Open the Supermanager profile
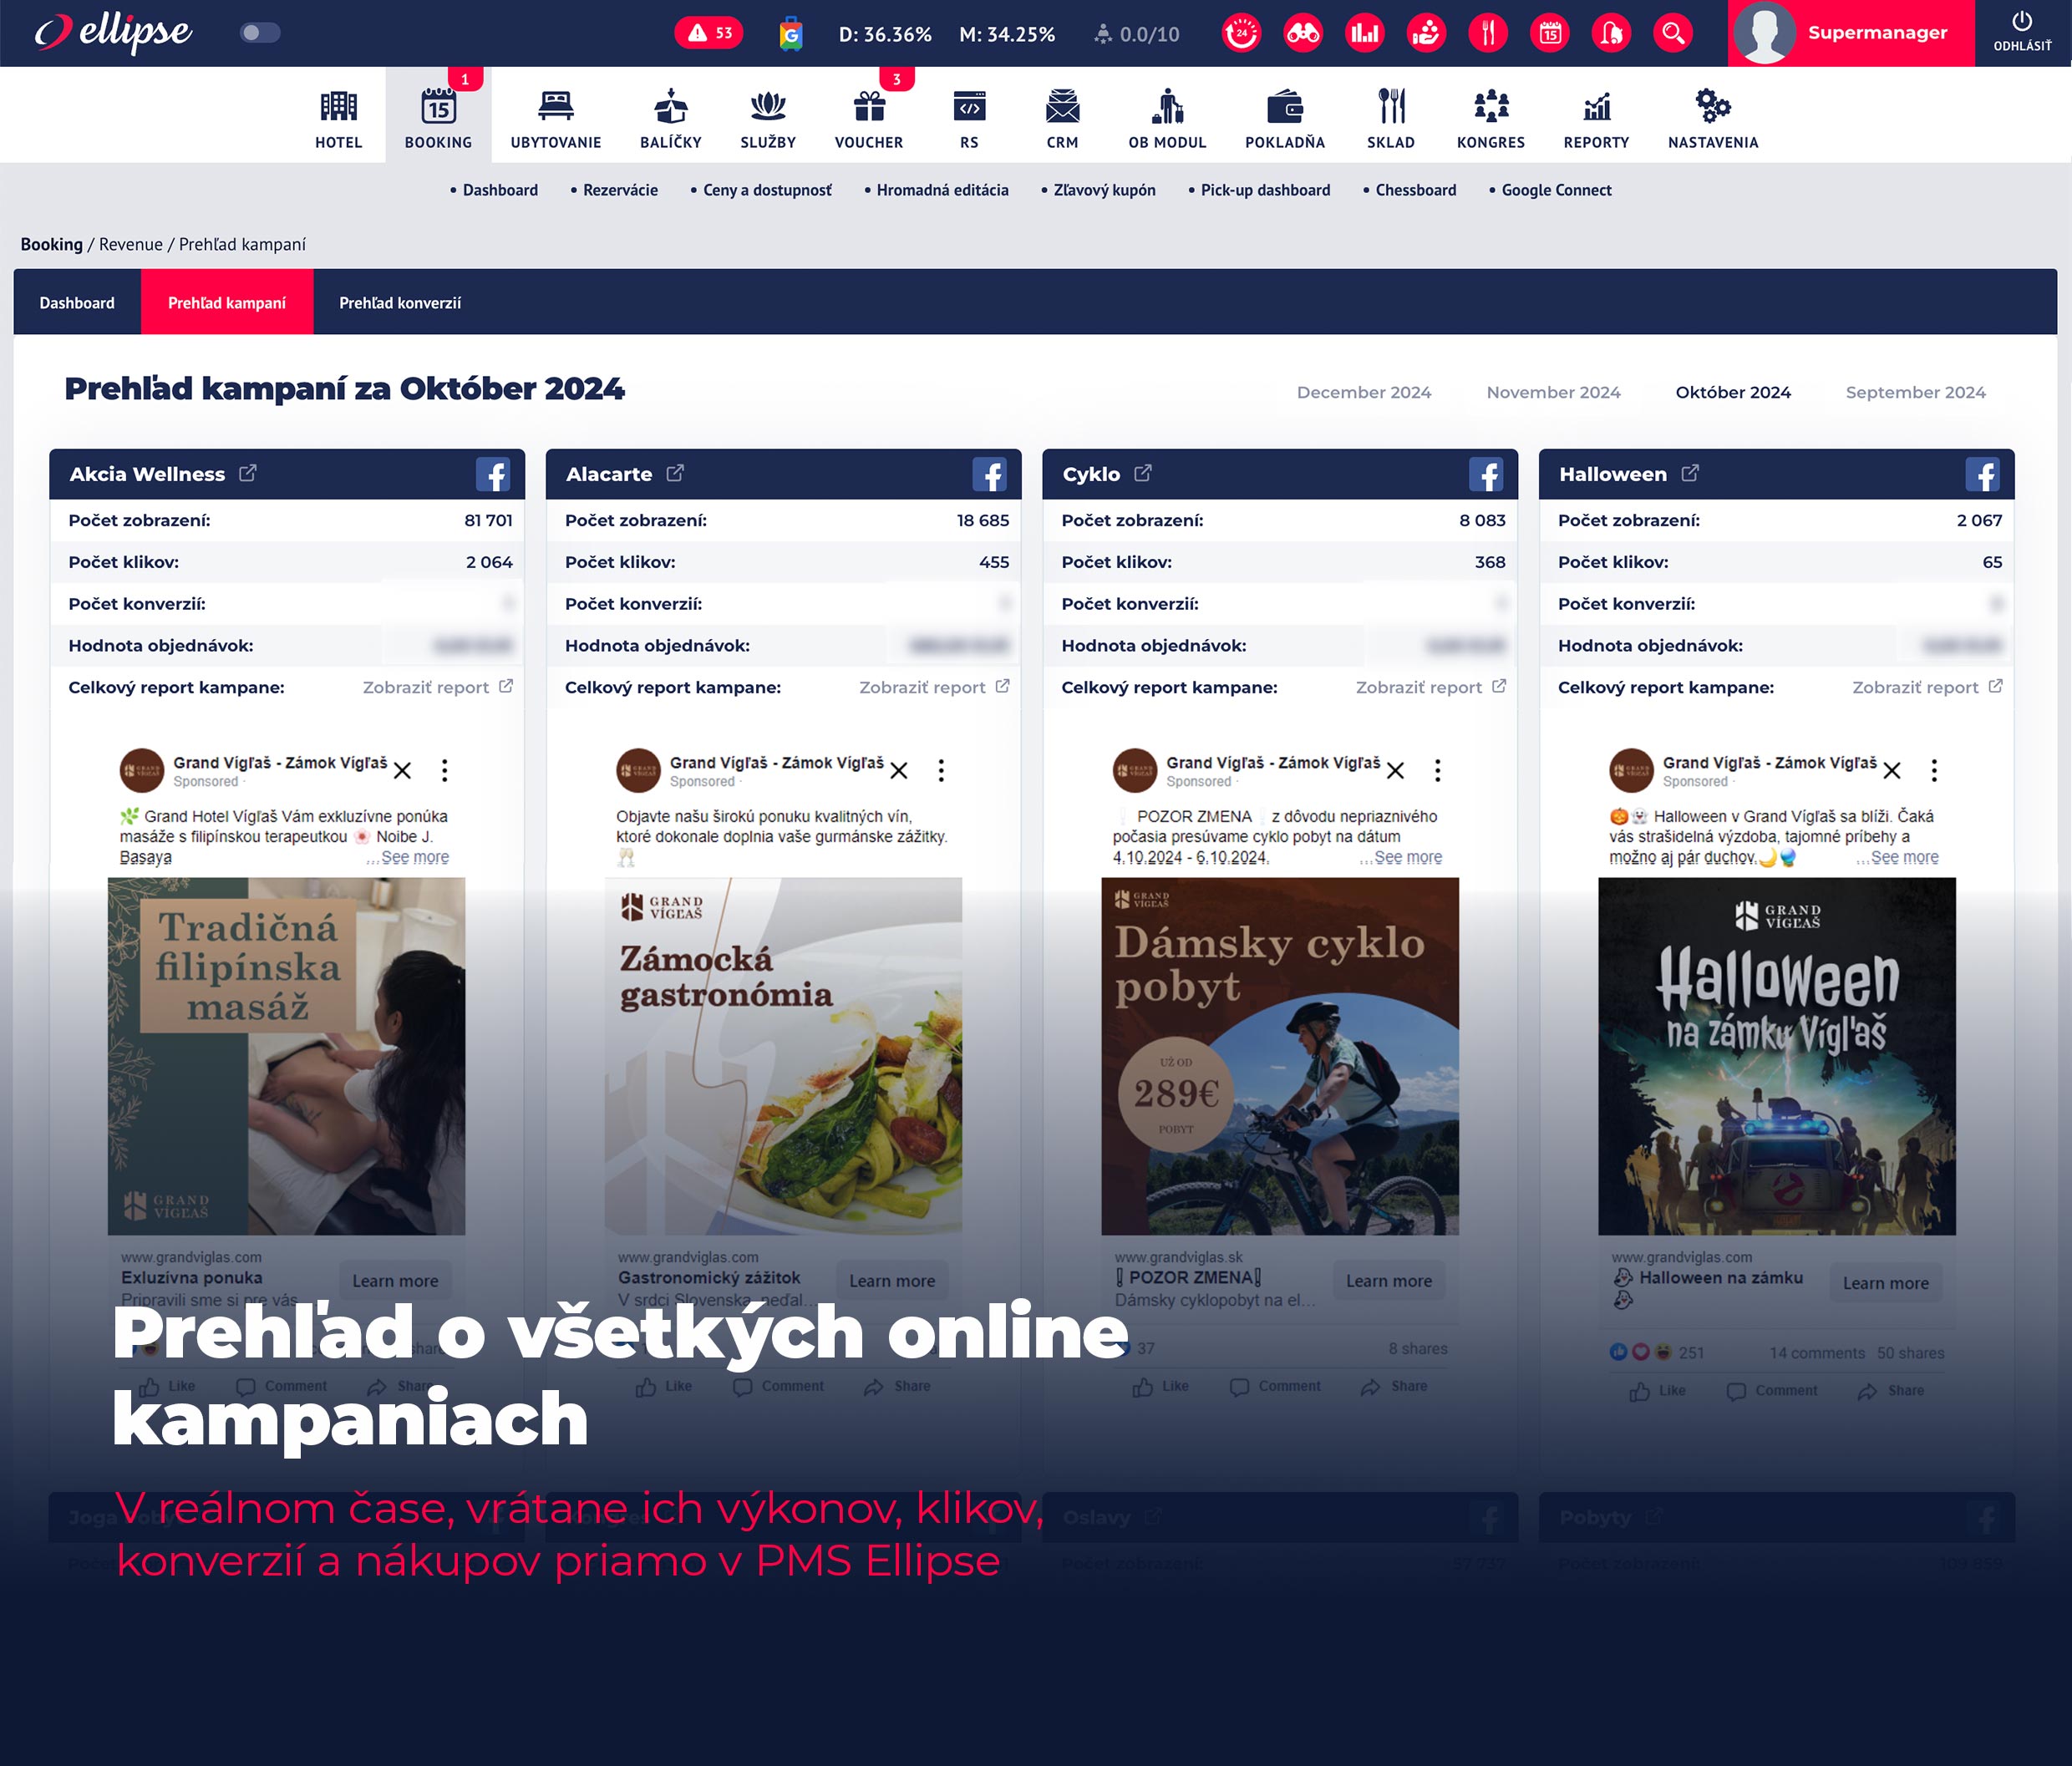Image resolution: width=2072 pixels, height=1766 pixels. [x=1851, y=33]
